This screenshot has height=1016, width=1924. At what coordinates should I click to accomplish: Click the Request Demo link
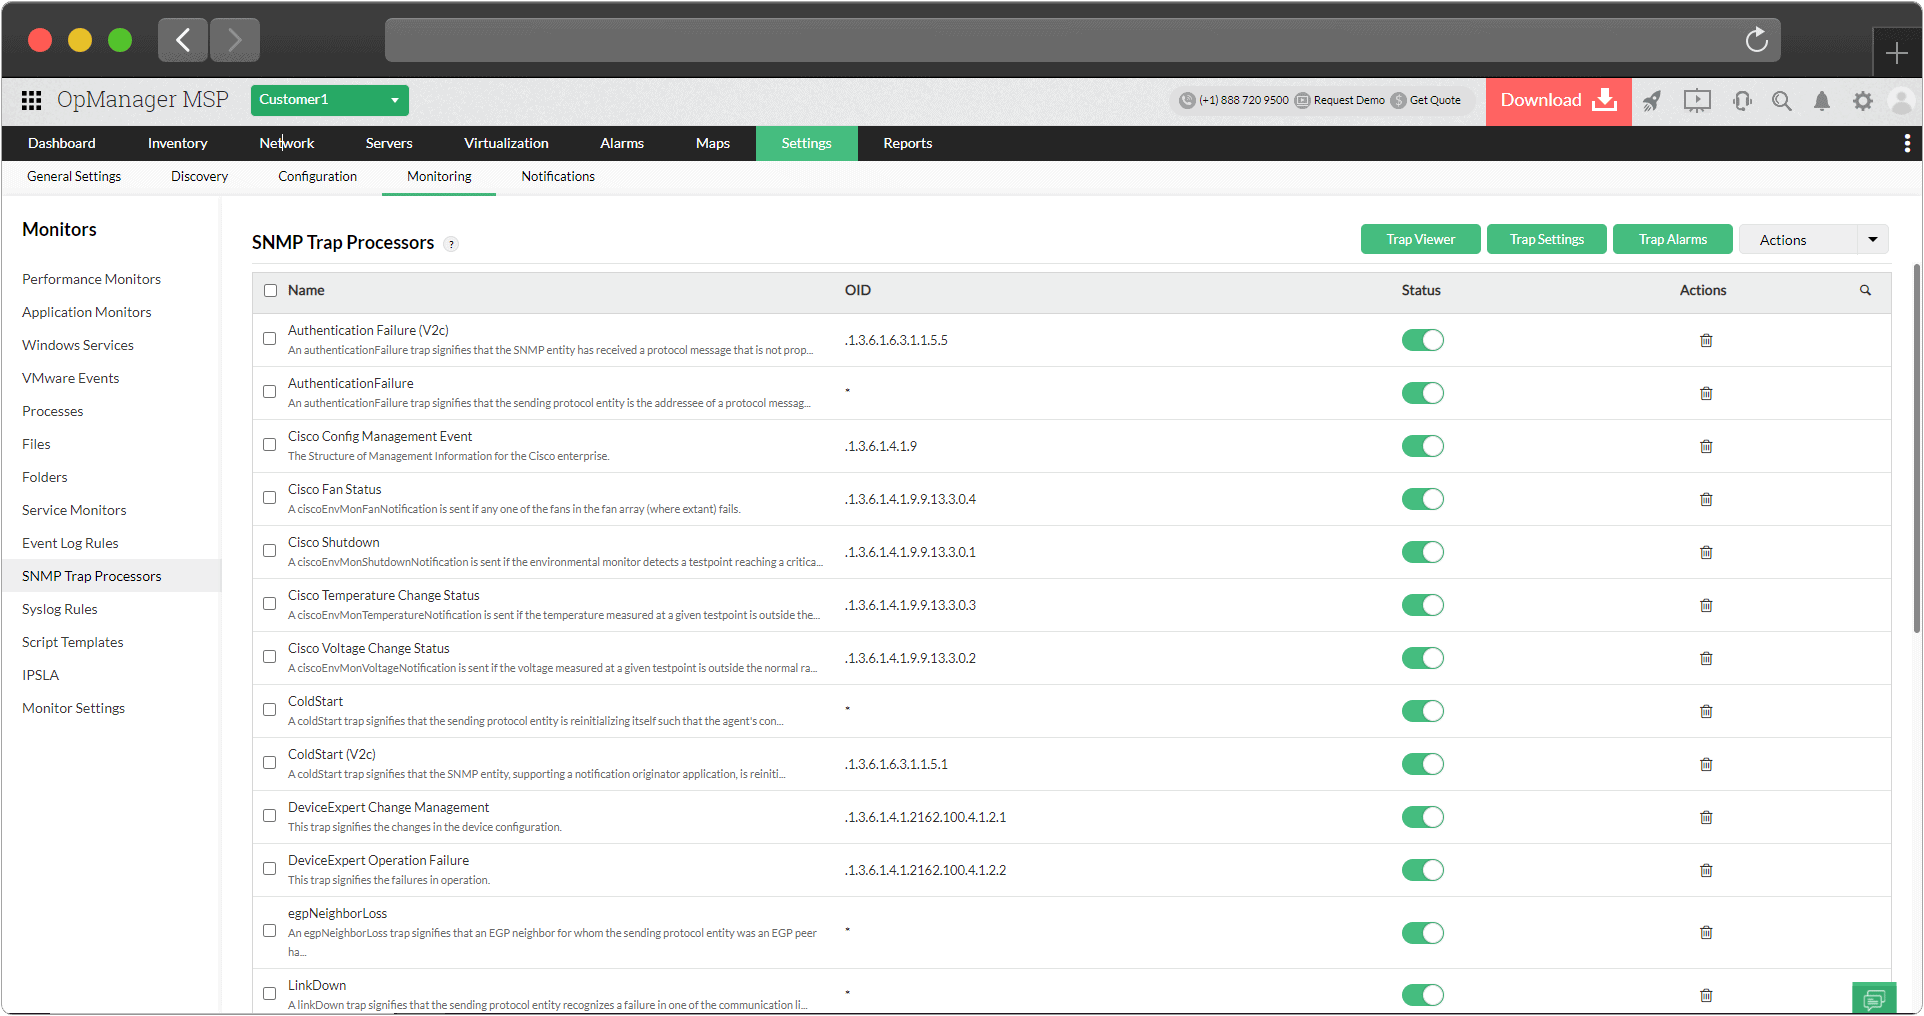[1340, 101]
